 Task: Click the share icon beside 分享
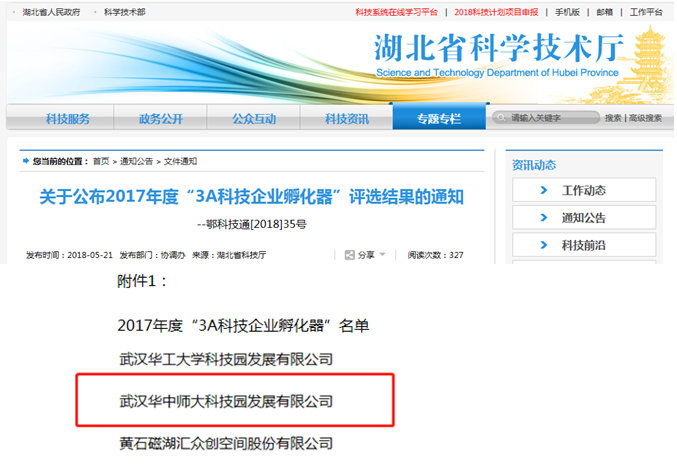pos(349,255)
